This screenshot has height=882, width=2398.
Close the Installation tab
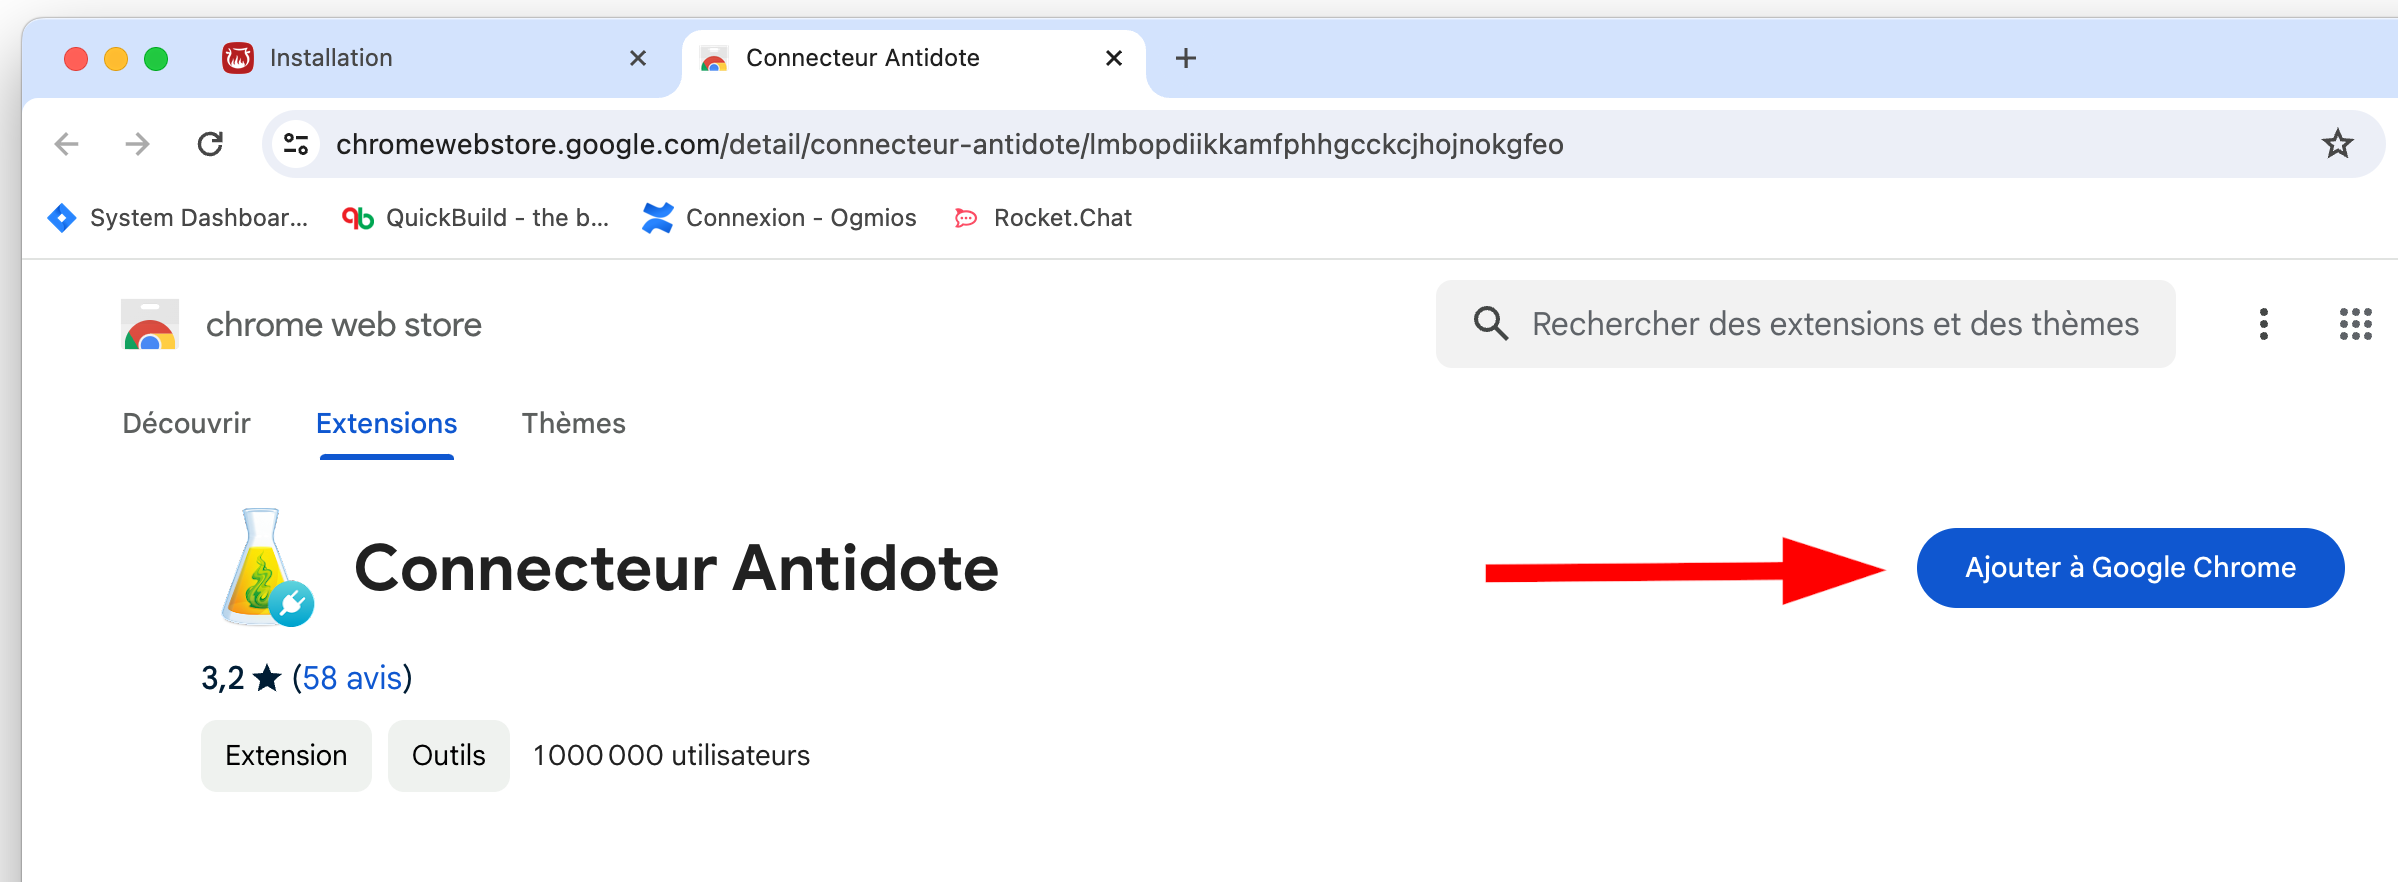[638, 58]
